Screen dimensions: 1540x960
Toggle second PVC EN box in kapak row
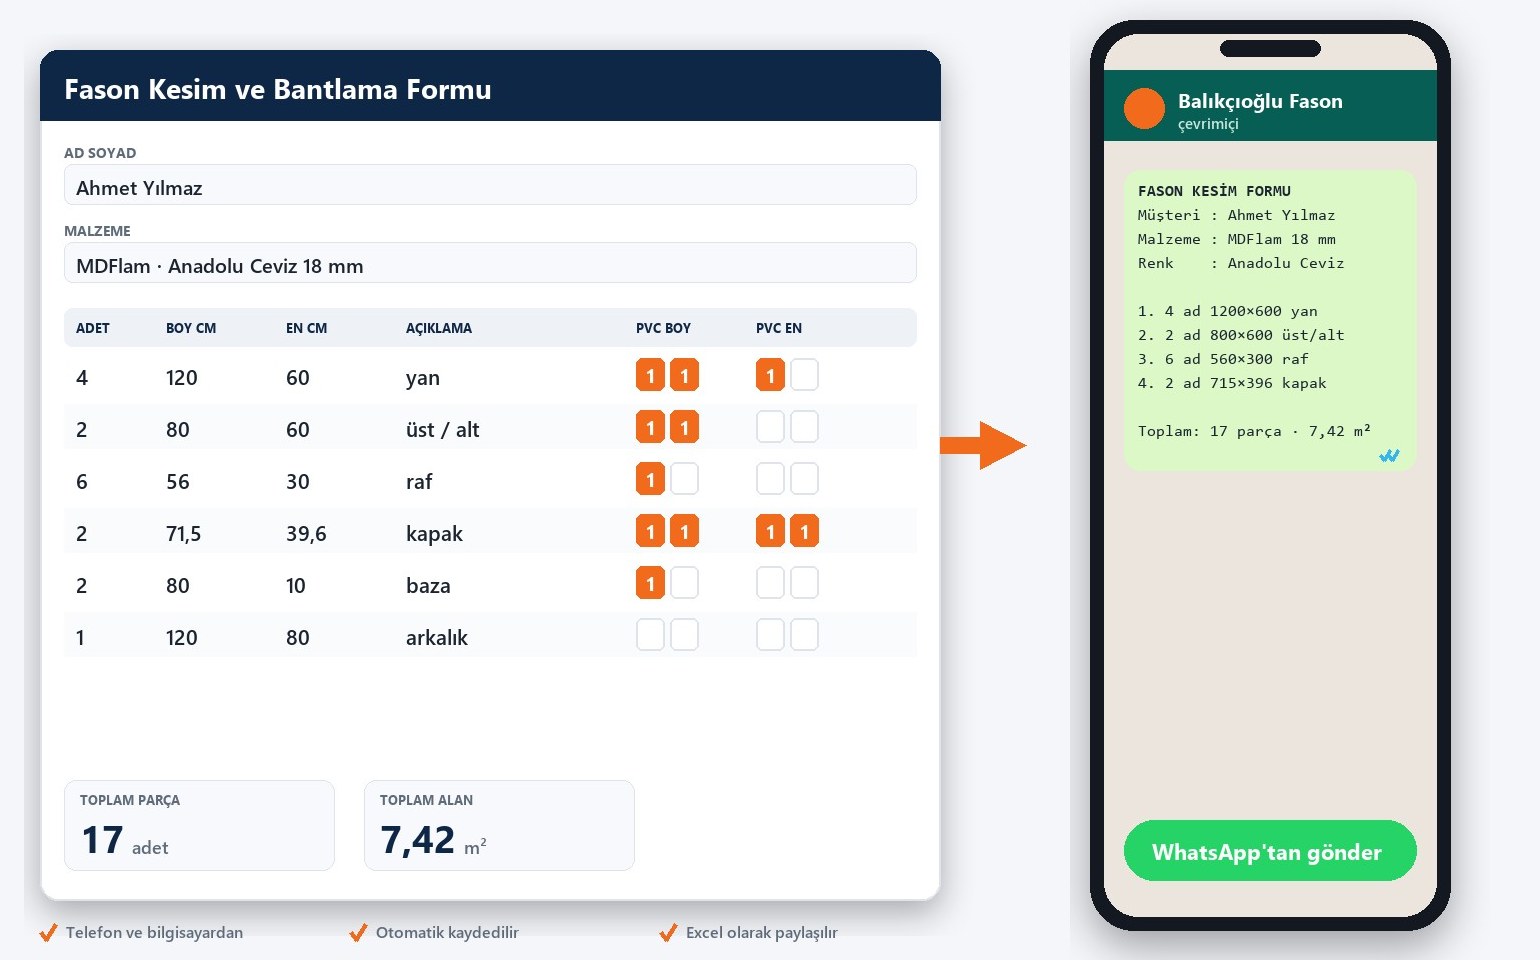click(804, 531)
